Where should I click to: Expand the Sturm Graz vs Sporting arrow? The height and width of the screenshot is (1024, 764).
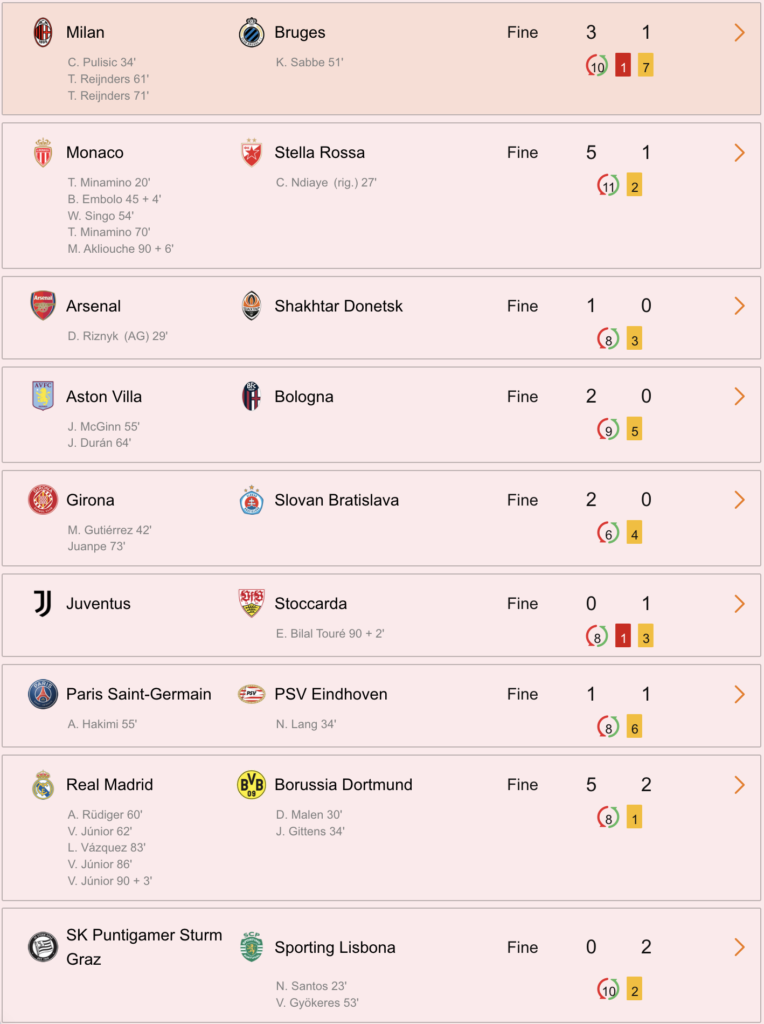click(x=739, y=948)
